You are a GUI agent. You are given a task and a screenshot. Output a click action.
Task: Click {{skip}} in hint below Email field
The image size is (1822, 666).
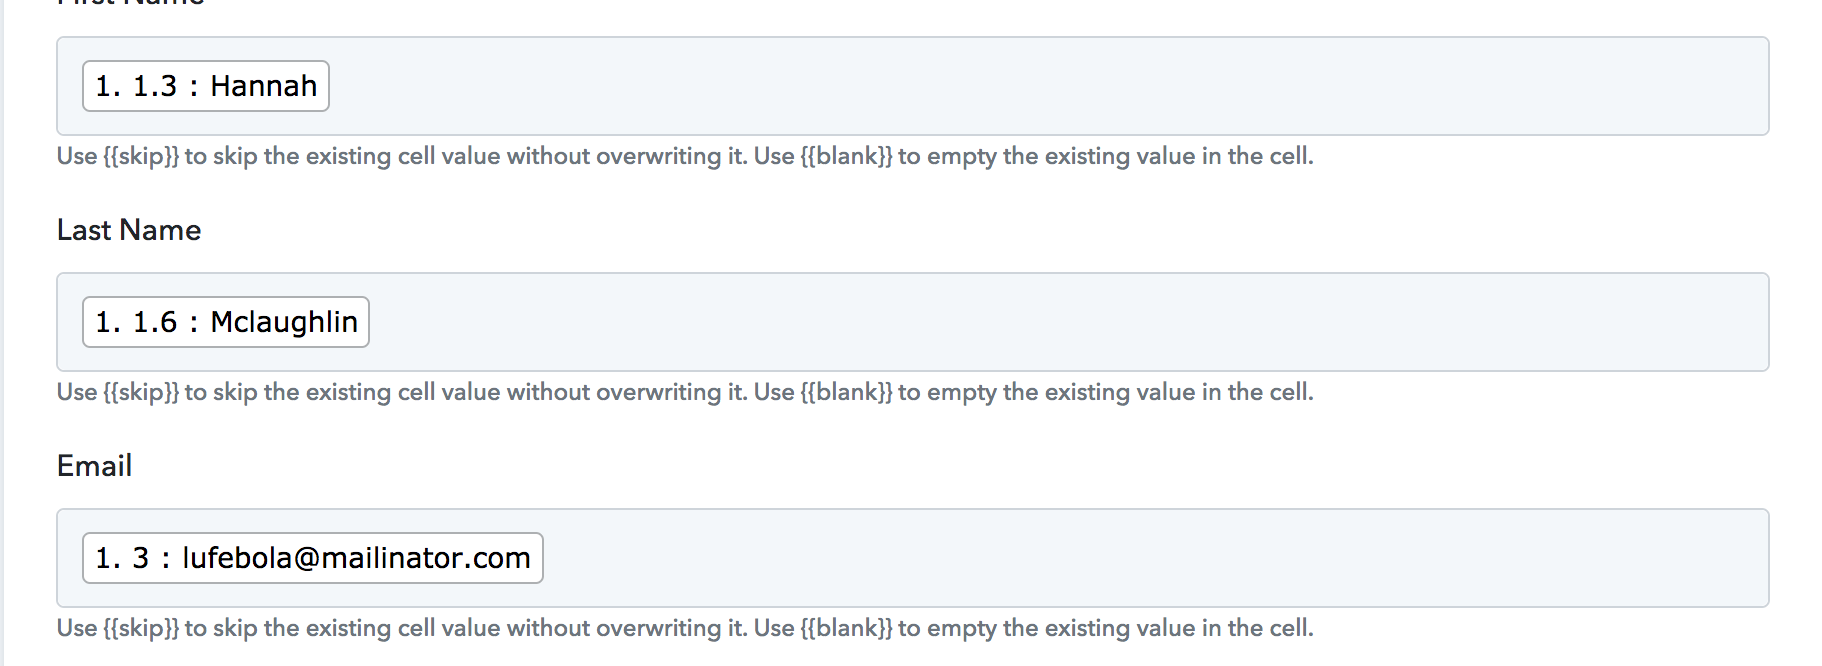pos(141,629)
